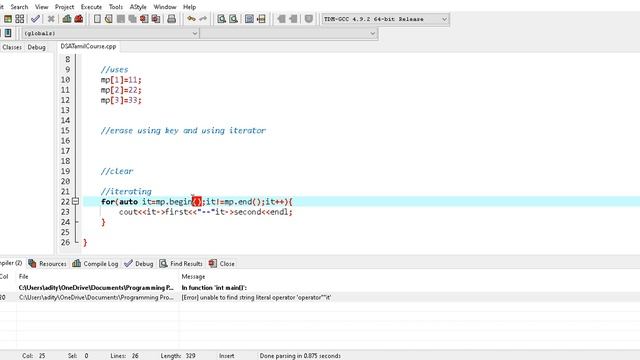
Task: Click the greyed Save icon
Action: [x=121, y=19]
